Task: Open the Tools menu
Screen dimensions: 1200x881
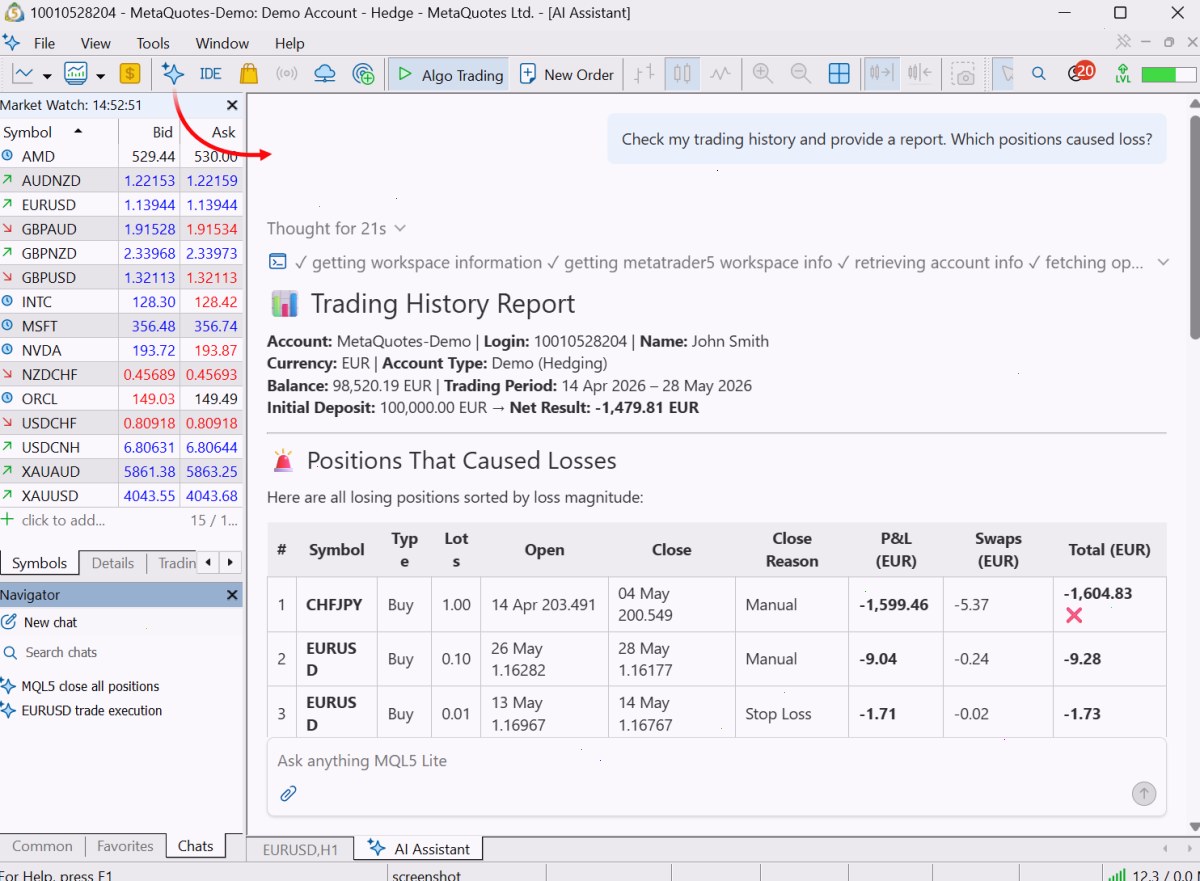Action: tap(153, 43)
